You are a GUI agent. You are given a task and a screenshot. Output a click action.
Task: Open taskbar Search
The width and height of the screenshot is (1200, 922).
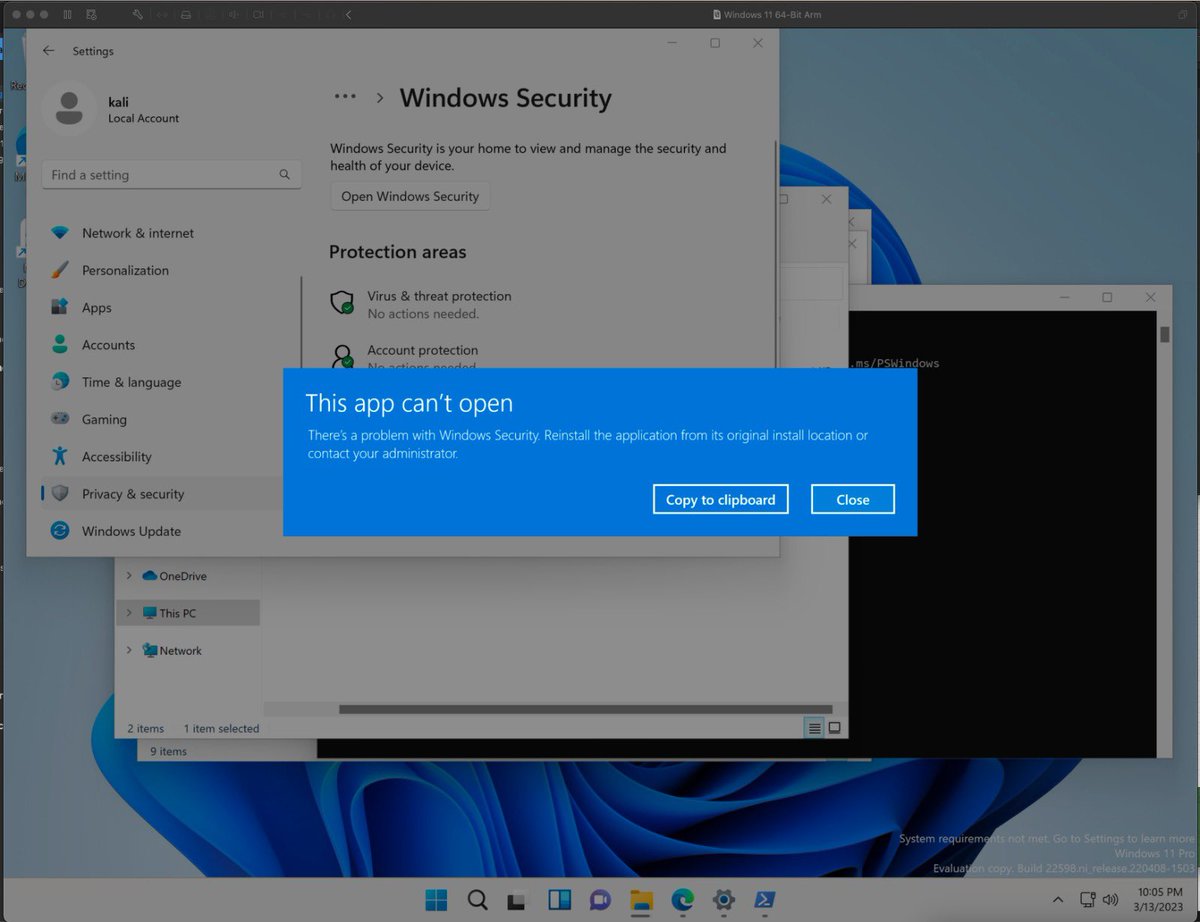tap(478, 899)
